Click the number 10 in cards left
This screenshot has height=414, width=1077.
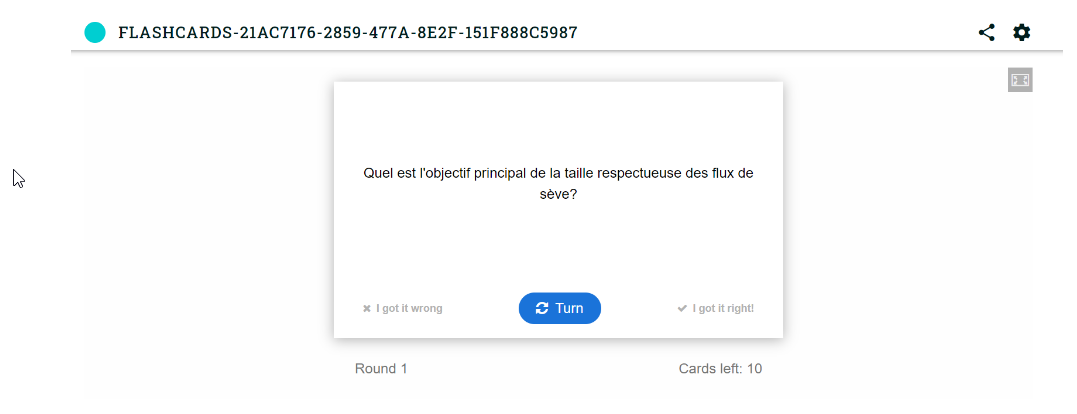[754, 369]
